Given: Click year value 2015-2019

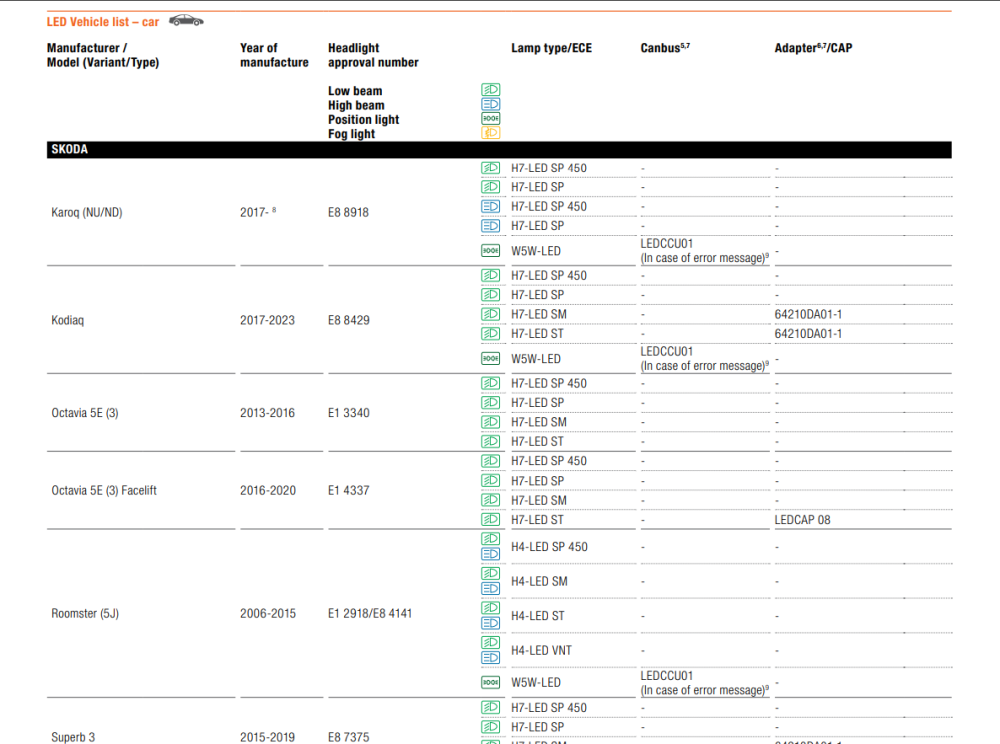Looking at the screenshot, I should point(267,737).
